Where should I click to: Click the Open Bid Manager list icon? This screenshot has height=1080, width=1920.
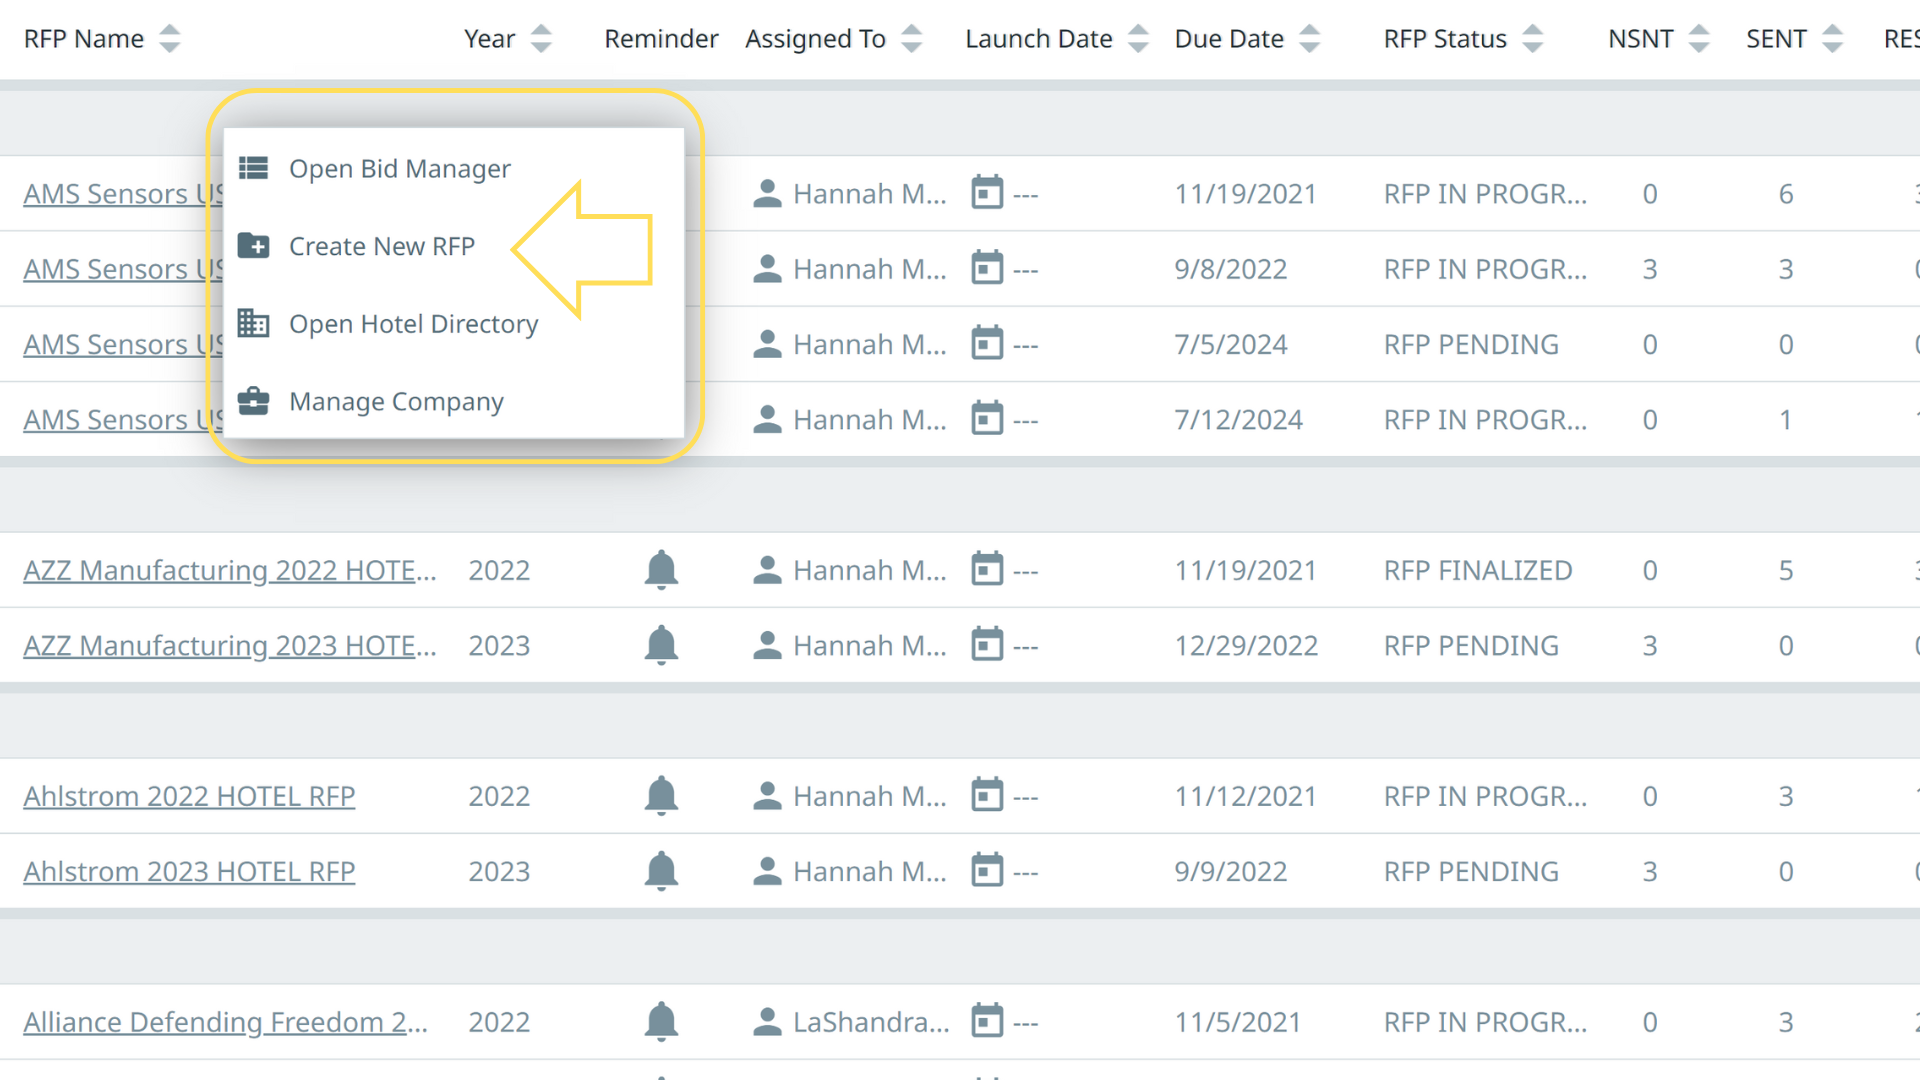[x=253, y=168]
